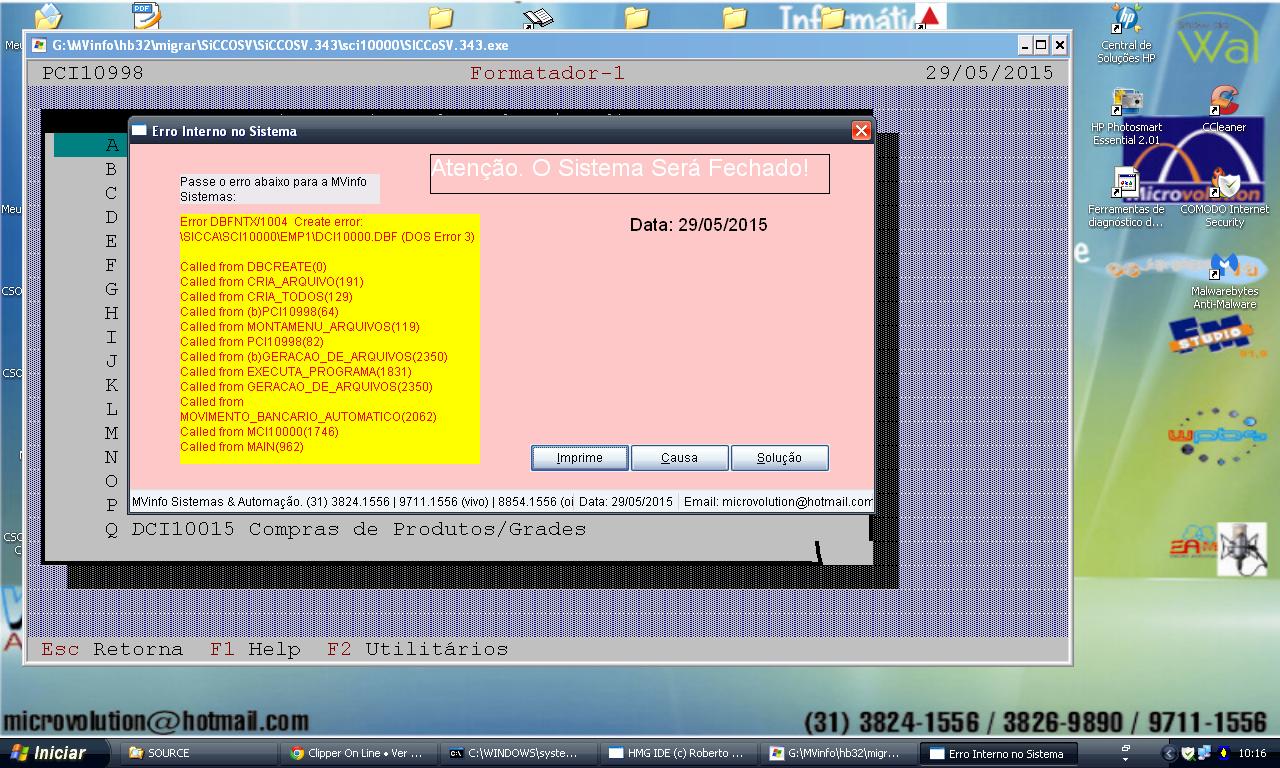Click the Called from MAIN(962) line
The height and width of the screenshot is (768, 1280).
(242, 447)
